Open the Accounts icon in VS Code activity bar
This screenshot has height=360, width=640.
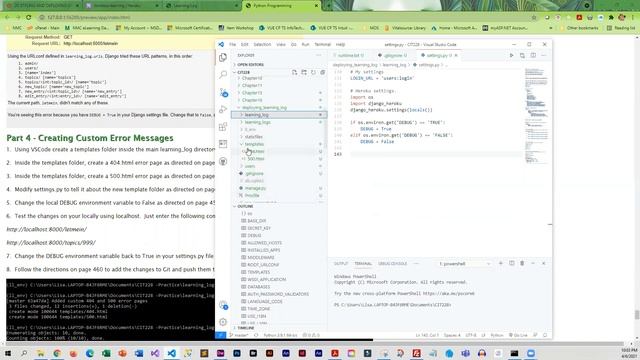[223, 305]
